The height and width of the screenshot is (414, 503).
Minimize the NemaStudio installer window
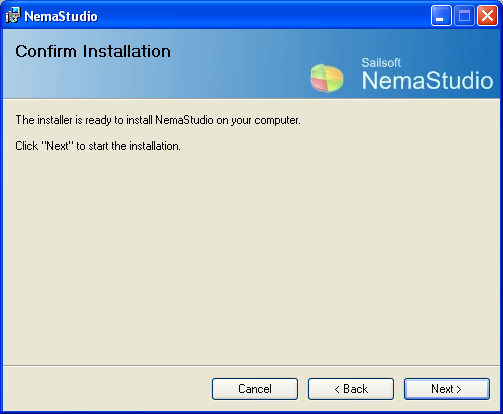[x=441, y=15]
